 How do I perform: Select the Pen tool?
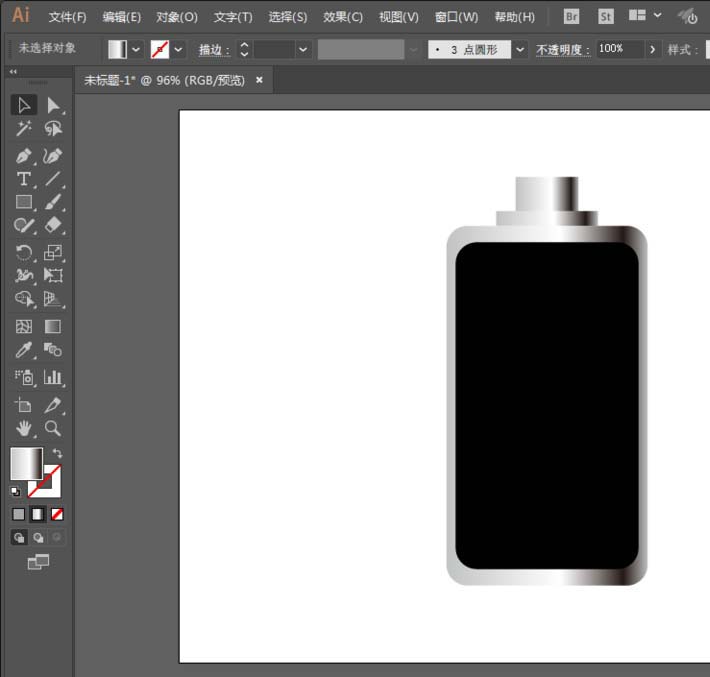(24, 156)
